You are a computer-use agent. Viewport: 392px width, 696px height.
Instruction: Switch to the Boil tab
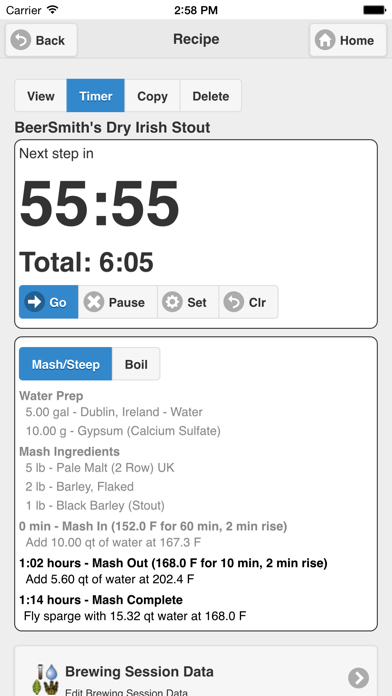pyautogui.click(x=136, y=364)
